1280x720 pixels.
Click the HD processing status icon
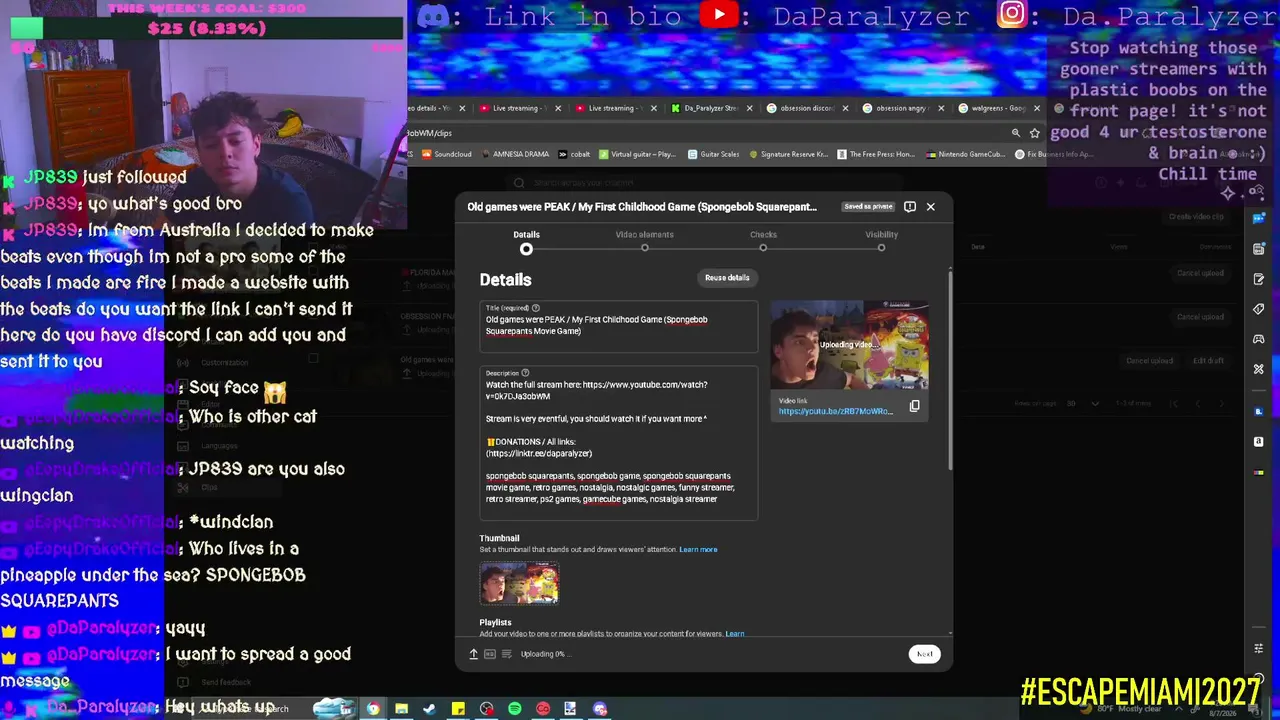(x=490, y=654)
